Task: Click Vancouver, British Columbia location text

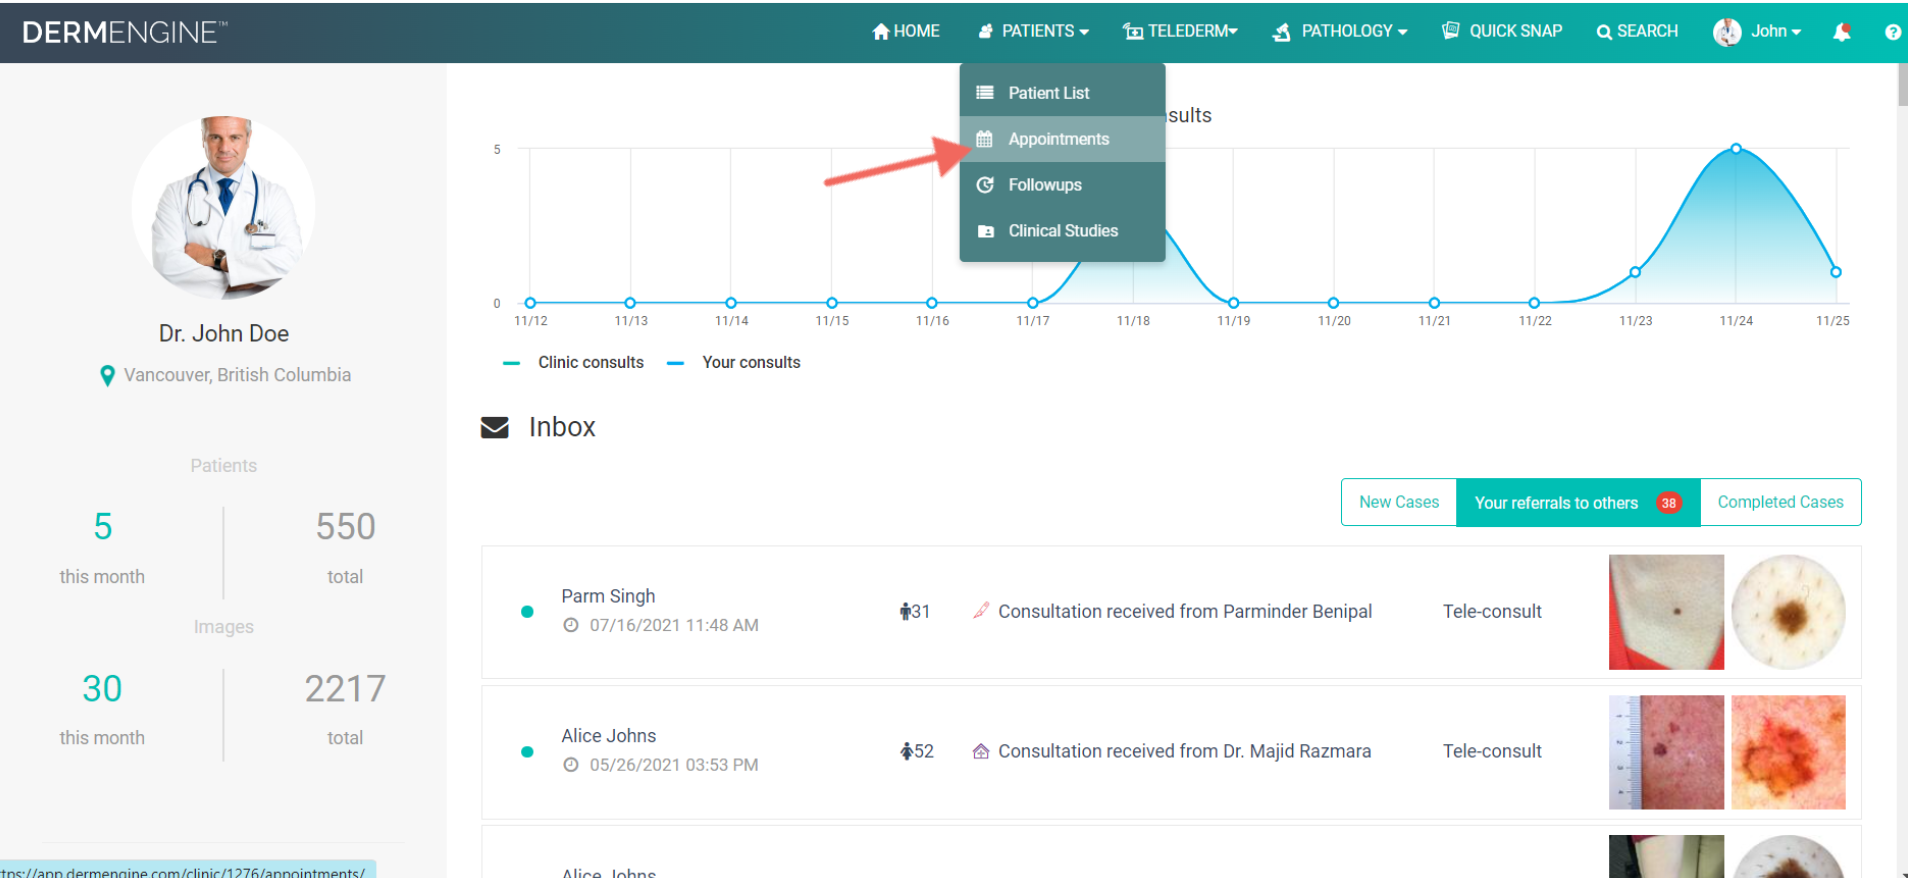Action: click(237, 375)
